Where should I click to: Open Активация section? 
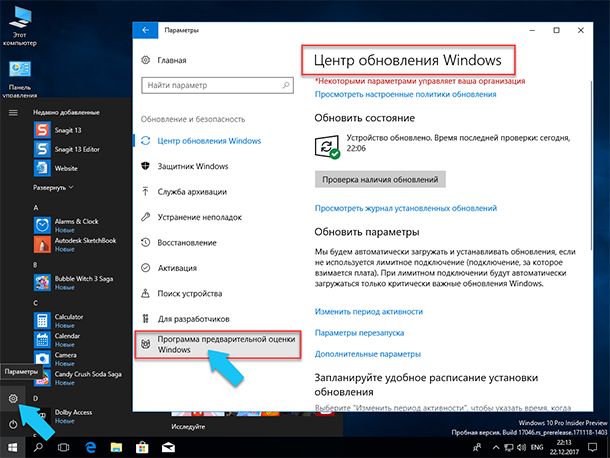177,268
